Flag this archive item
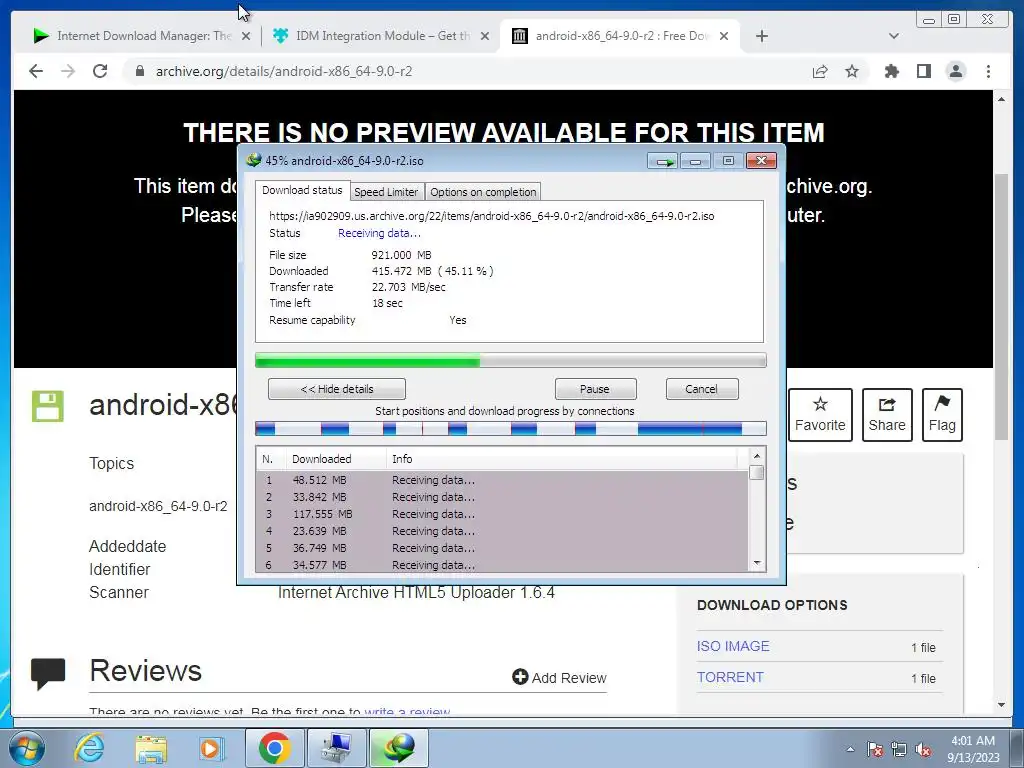Viewport: 1024px width, 768px height. pyautogui.click(x=942, y=415)
